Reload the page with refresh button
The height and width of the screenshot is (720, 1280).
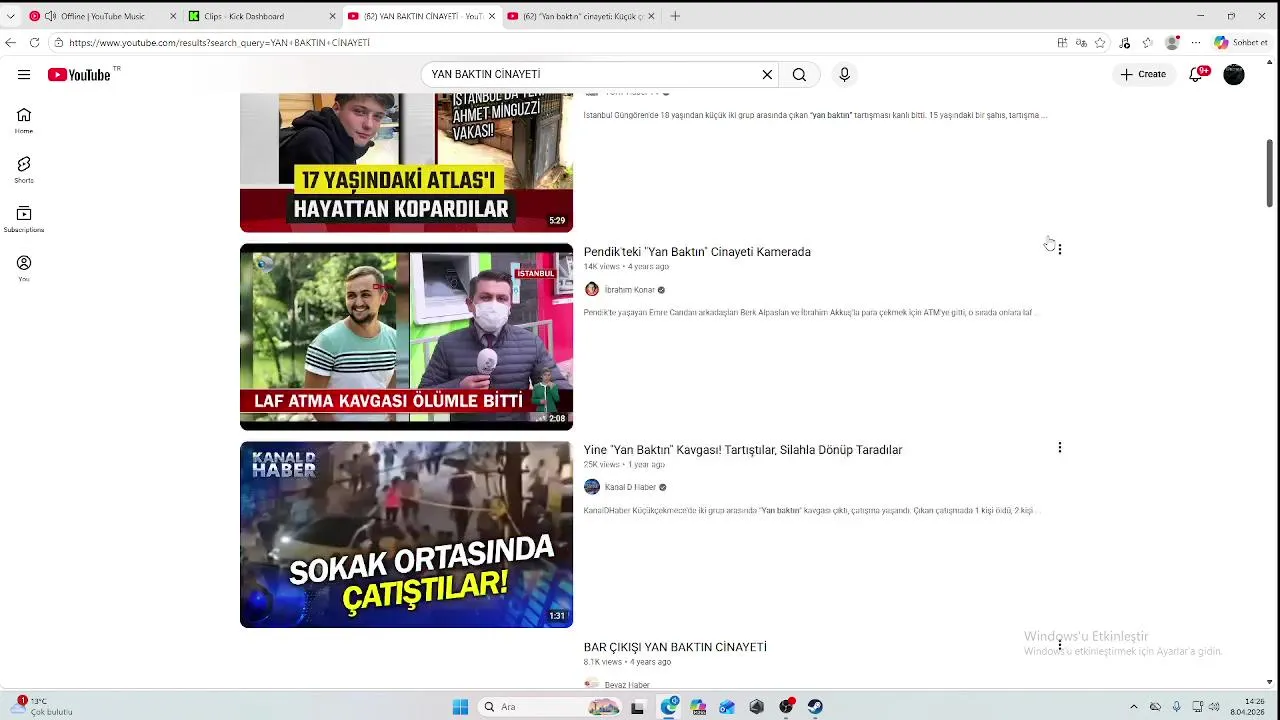(x=34, y=43)
